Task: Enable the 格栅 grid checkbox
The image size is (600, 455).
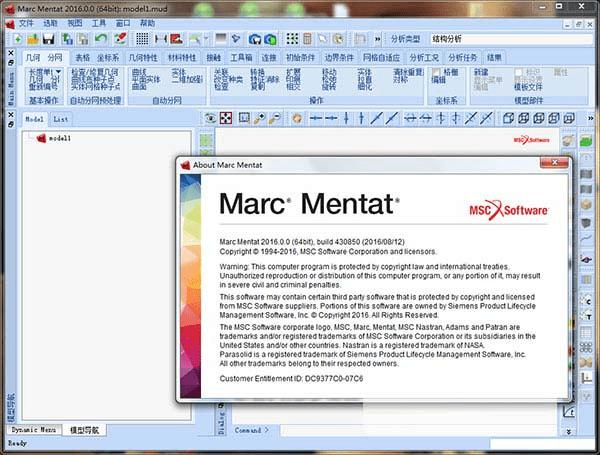Action: click(x=436, y=72)
